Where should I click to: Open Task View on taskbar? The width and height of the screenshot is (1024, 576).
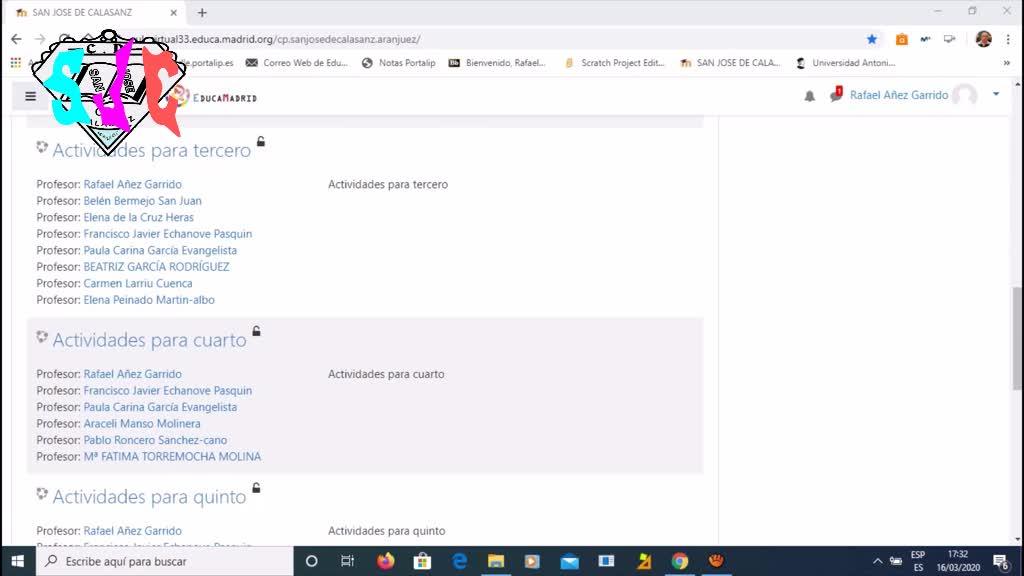pyautogui.click(x=347, y=561)
